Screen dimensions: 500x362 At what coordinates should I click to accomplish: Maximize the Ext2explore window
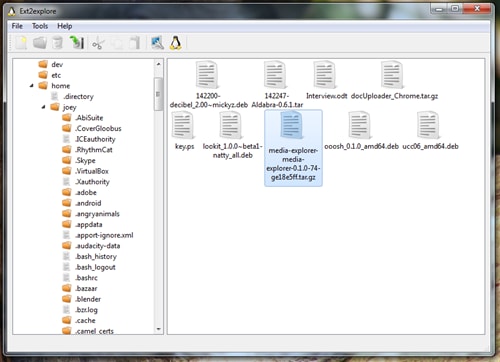(455, 9)
